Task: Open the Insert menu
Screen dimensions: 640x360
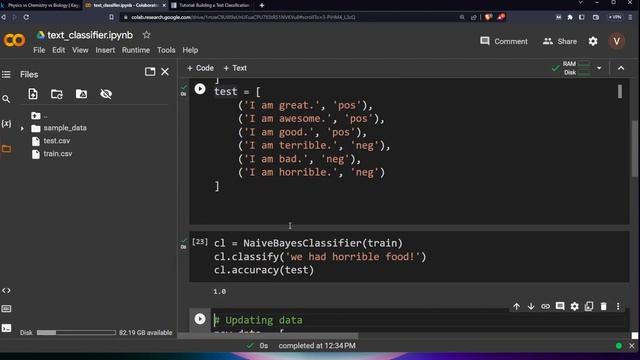Action: [105, 50]
